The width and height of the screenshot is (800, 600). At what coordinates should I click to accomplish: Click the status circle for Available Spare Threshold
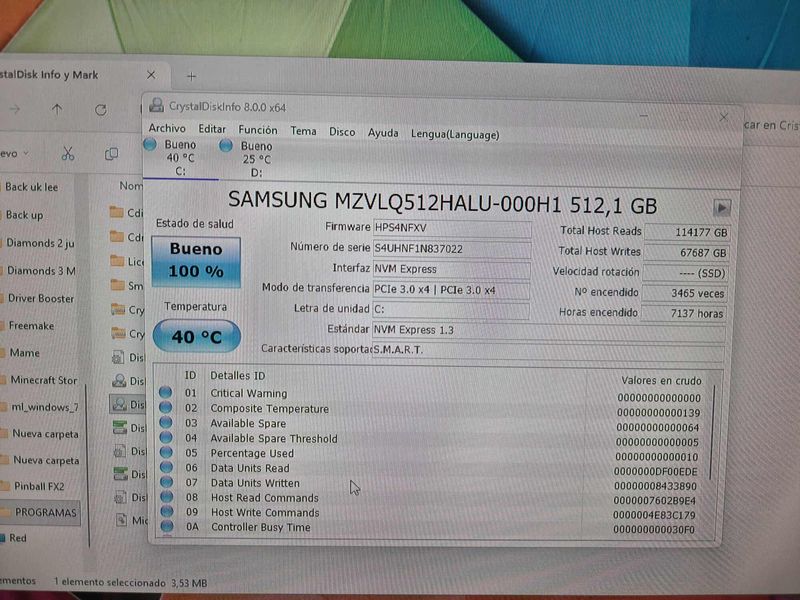tap(166, 437)
